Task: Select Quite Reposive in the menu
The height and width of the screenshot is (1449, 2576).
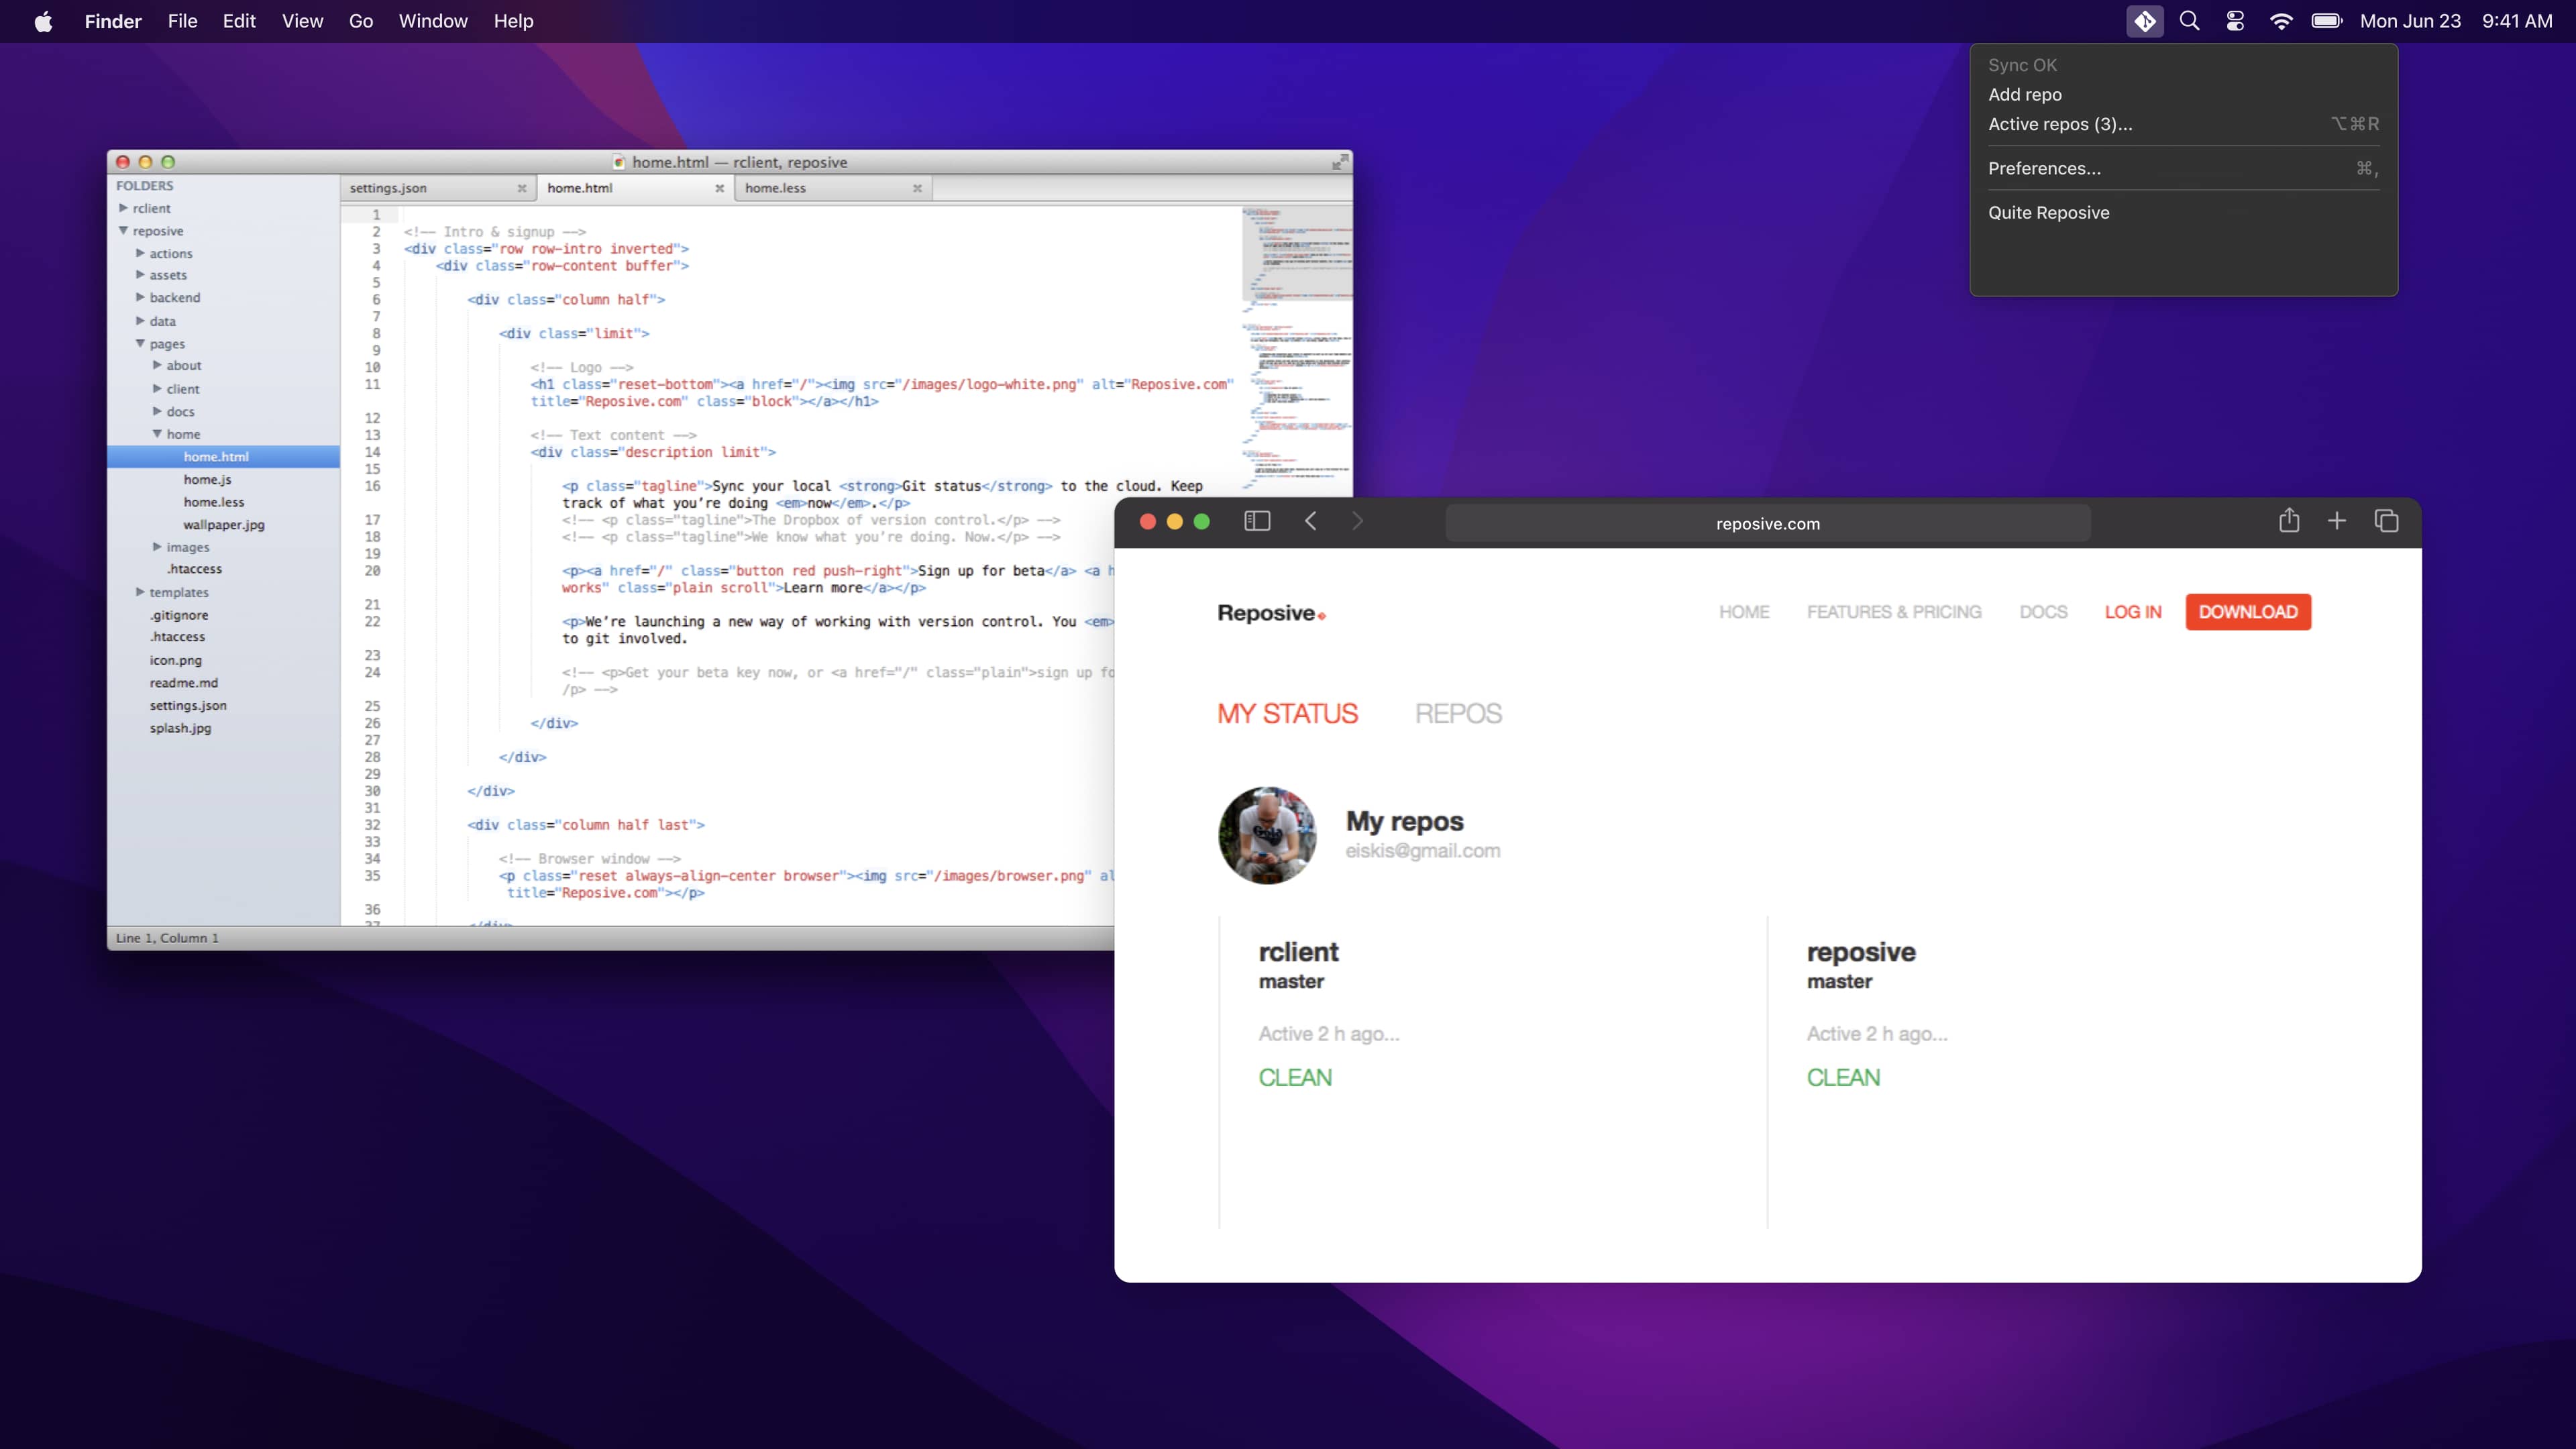Action: click(x=2183, y=212)
